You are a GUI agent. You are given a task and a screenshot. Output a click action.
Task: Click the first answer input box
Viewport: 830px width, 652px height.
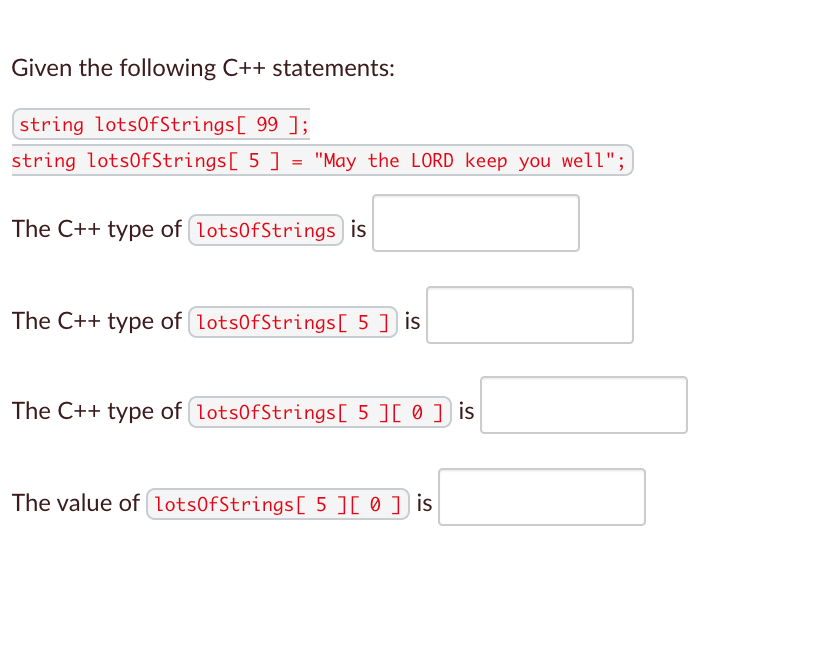(x=475, y=223)
